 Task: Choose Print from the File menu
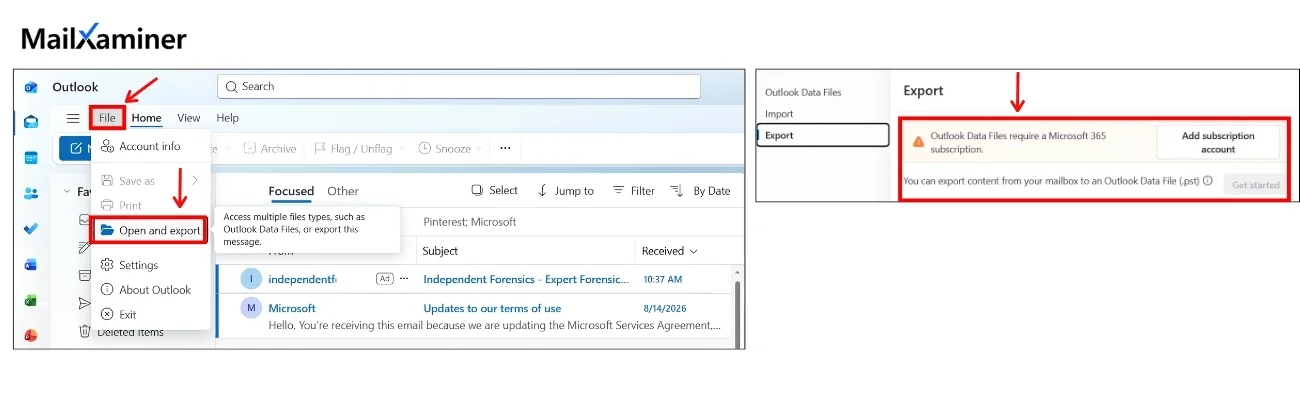click(x=150, y=205)
